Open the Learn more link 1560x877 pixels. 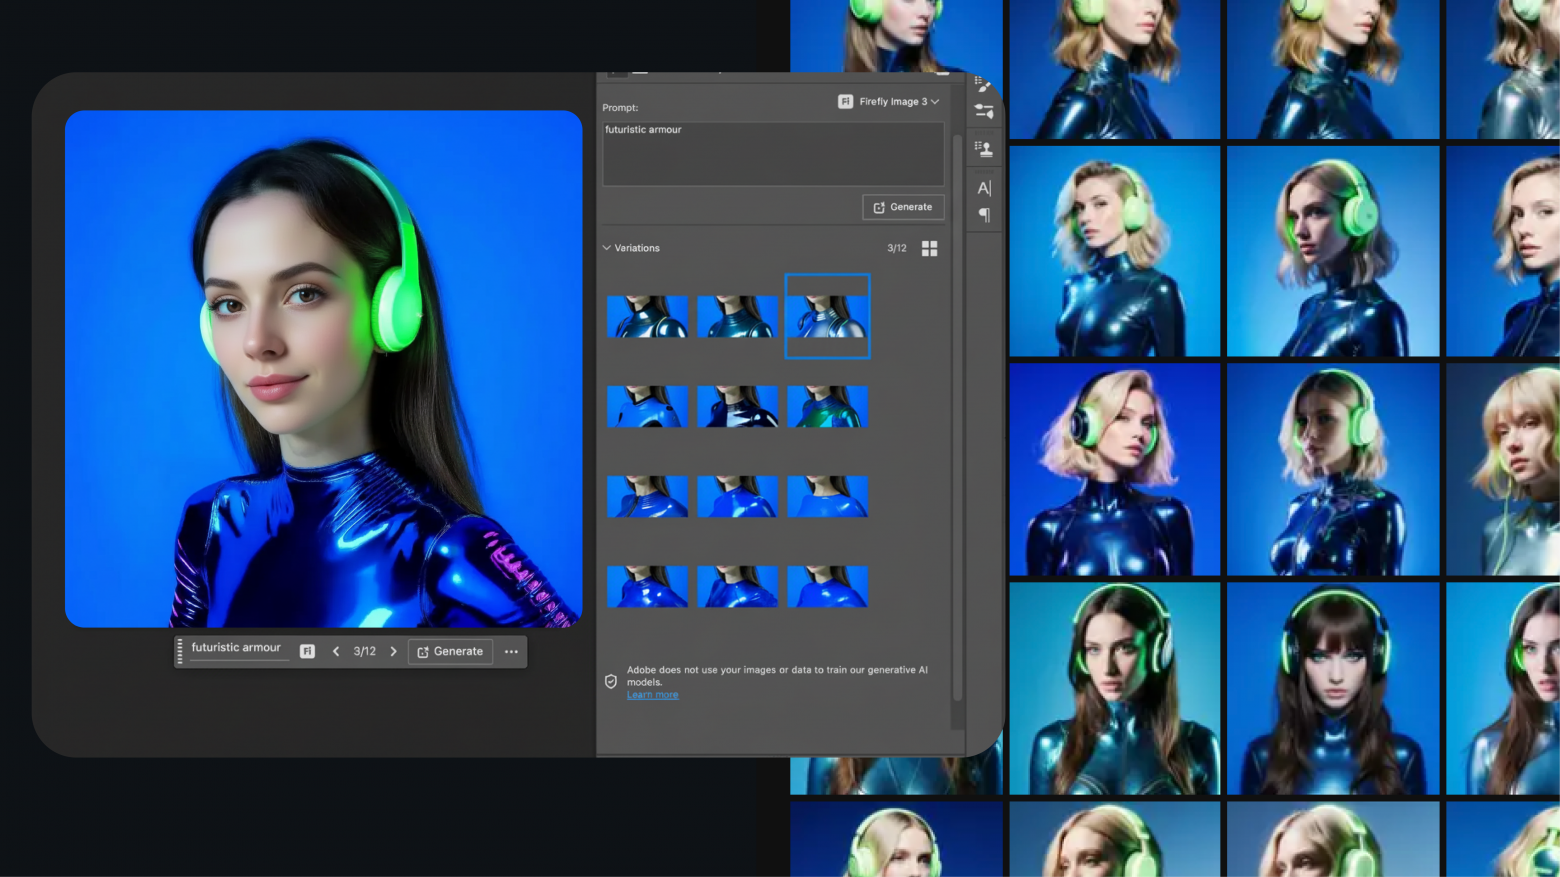click(652, 695)
